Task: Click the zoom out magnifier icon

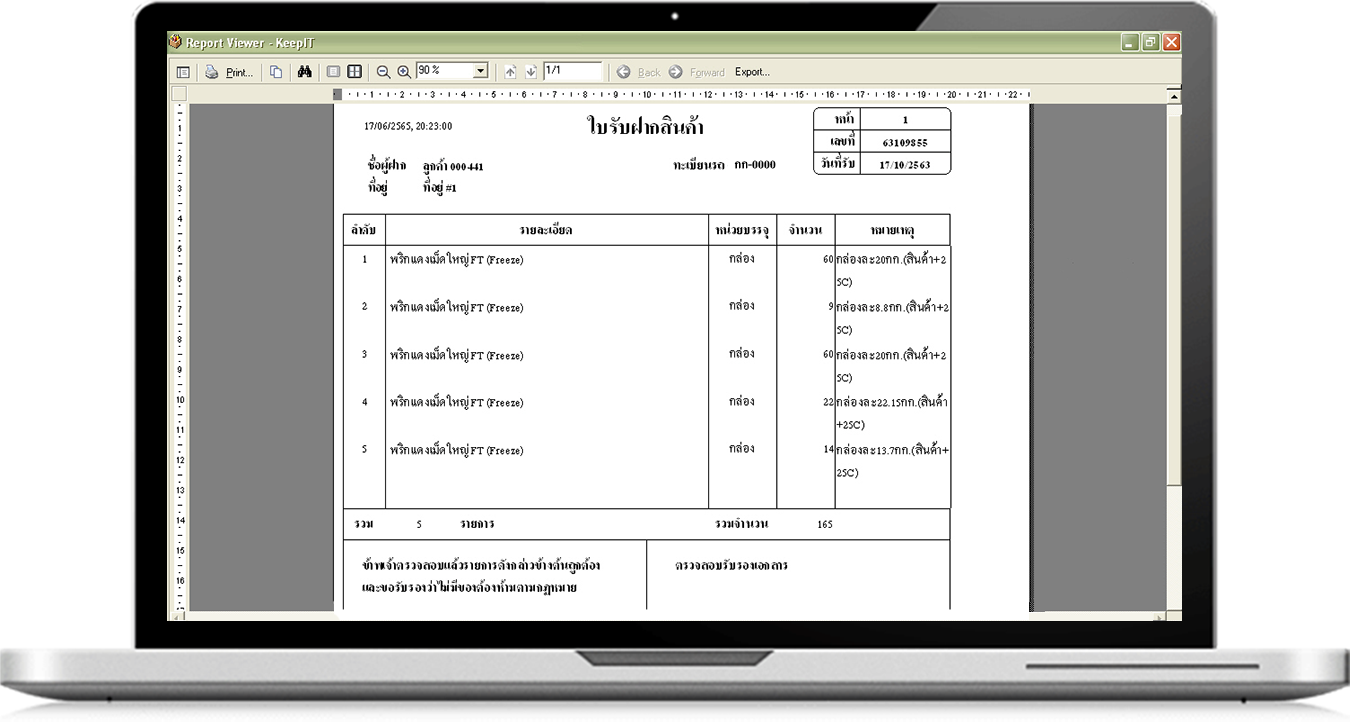Action: point(383,72)
